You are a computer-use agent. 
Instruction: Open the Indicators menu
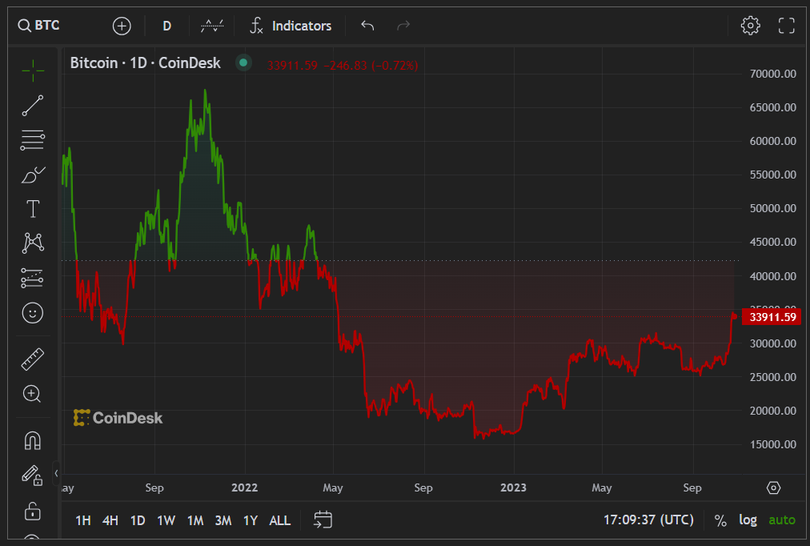coord(290,25)
